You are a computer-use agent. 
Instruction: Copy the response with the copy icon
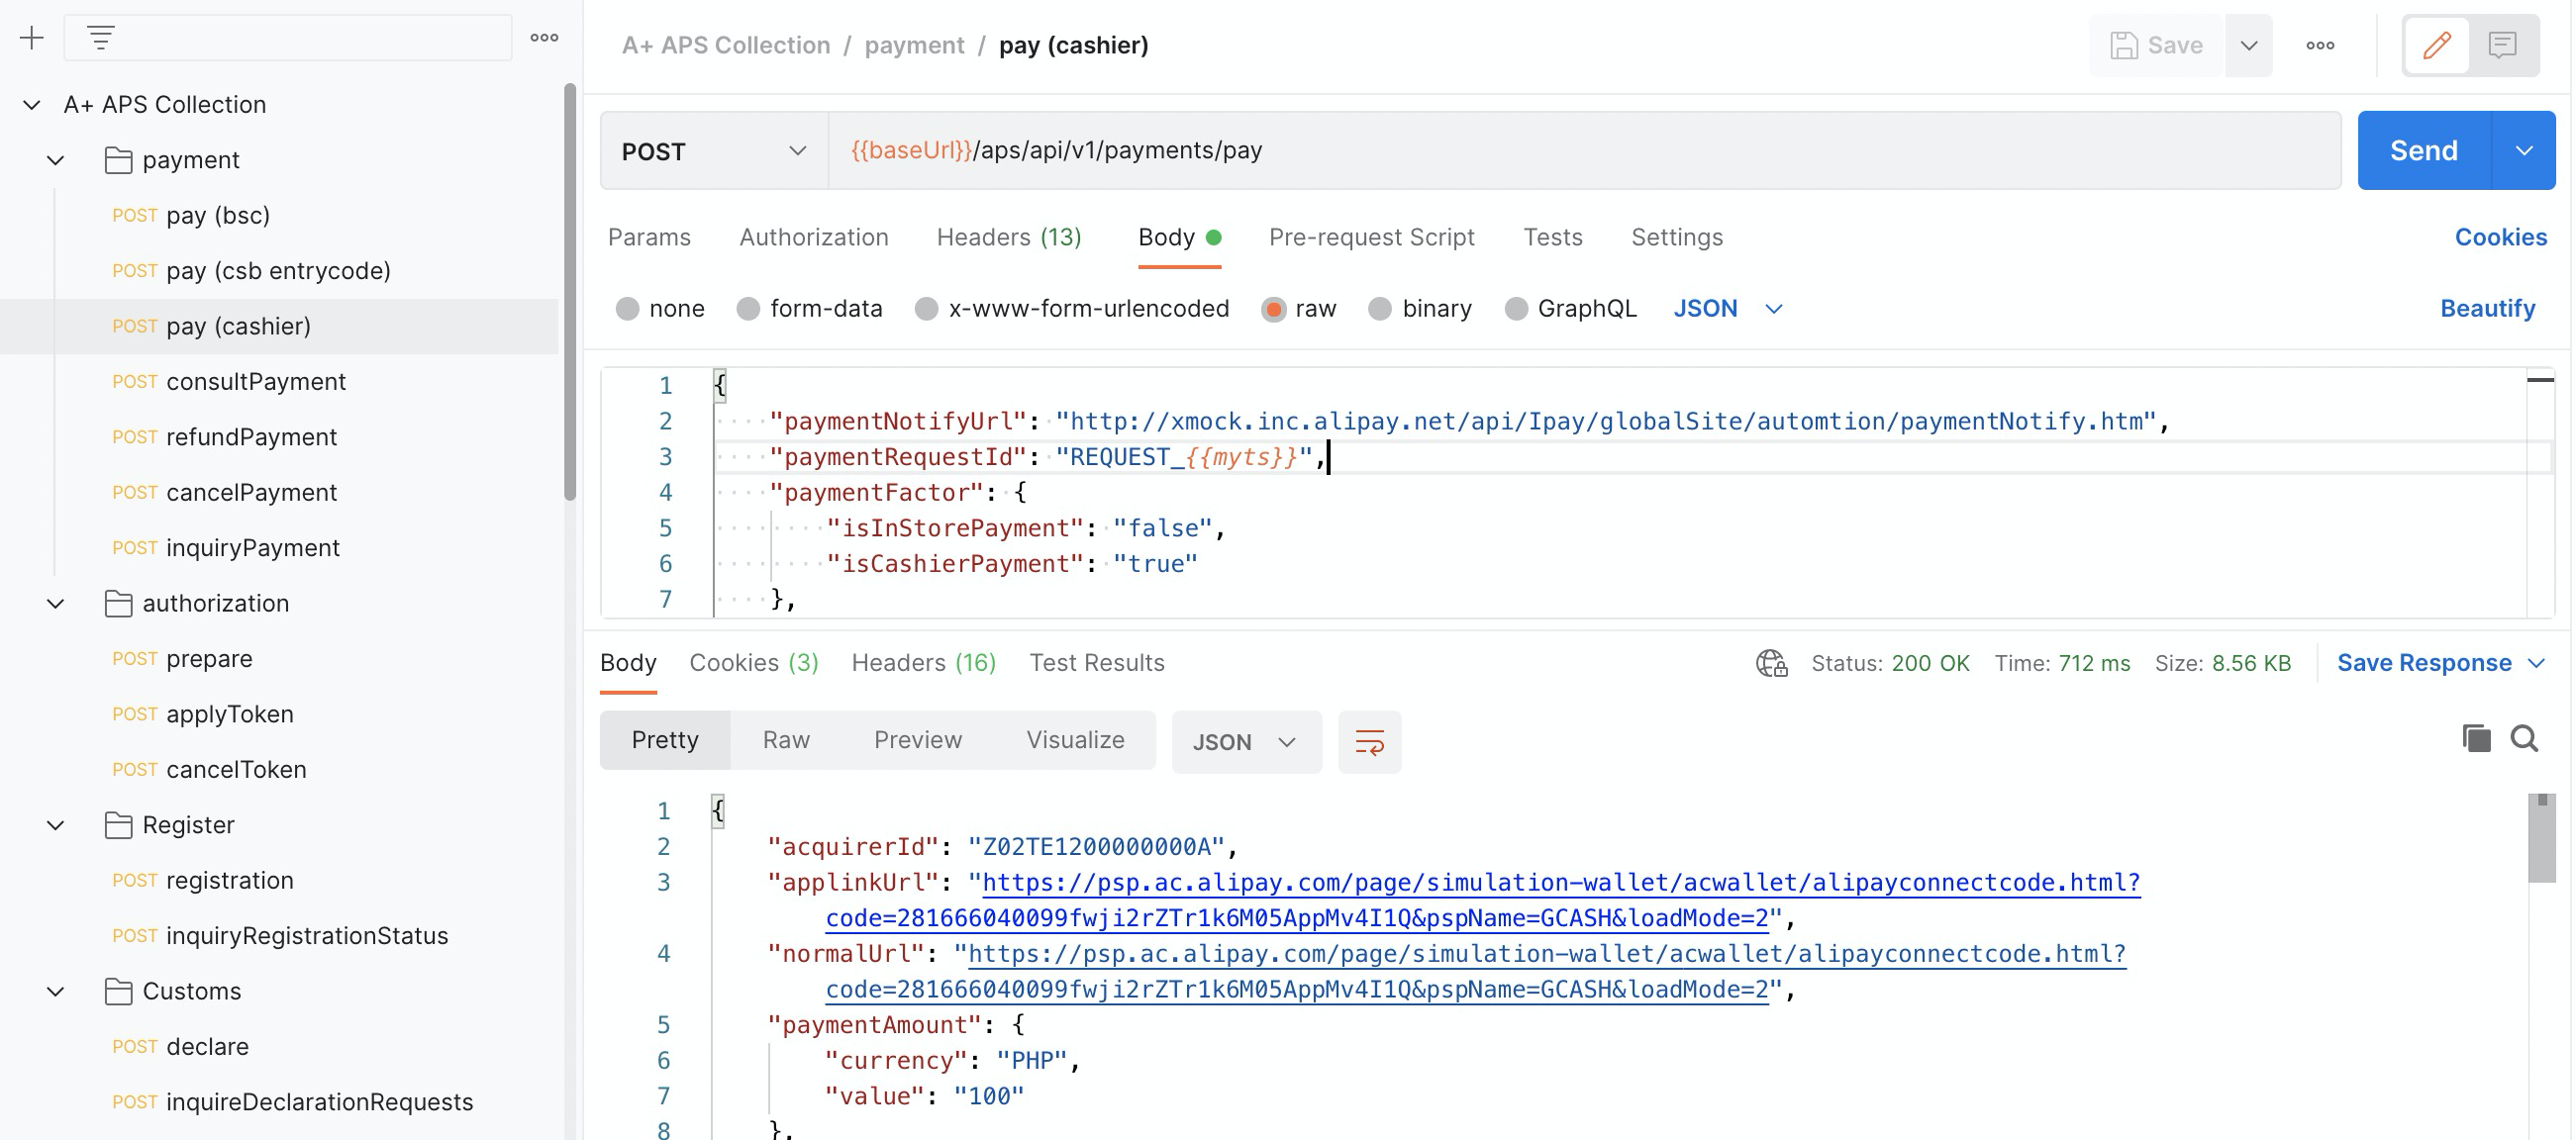point(2475,739)
